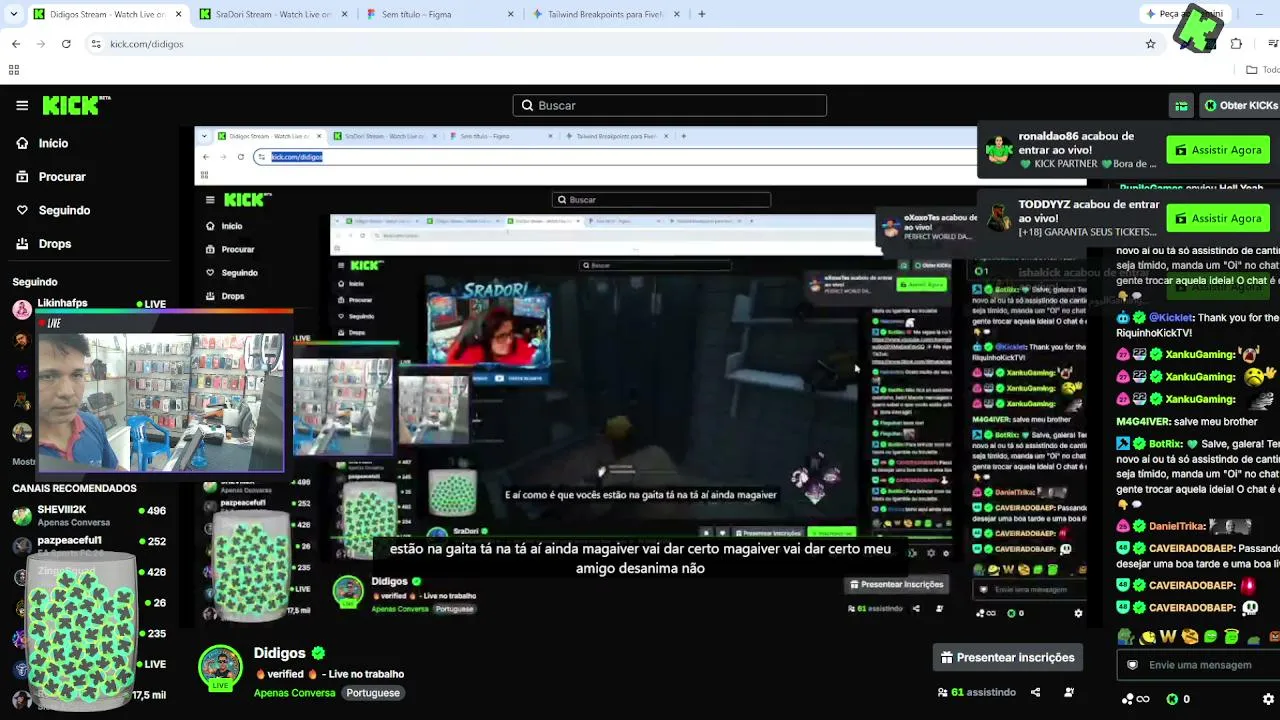1280x720 pixels.
Task: Switch to the Sem título – Figma tab
Action: [x=440, y=14]
